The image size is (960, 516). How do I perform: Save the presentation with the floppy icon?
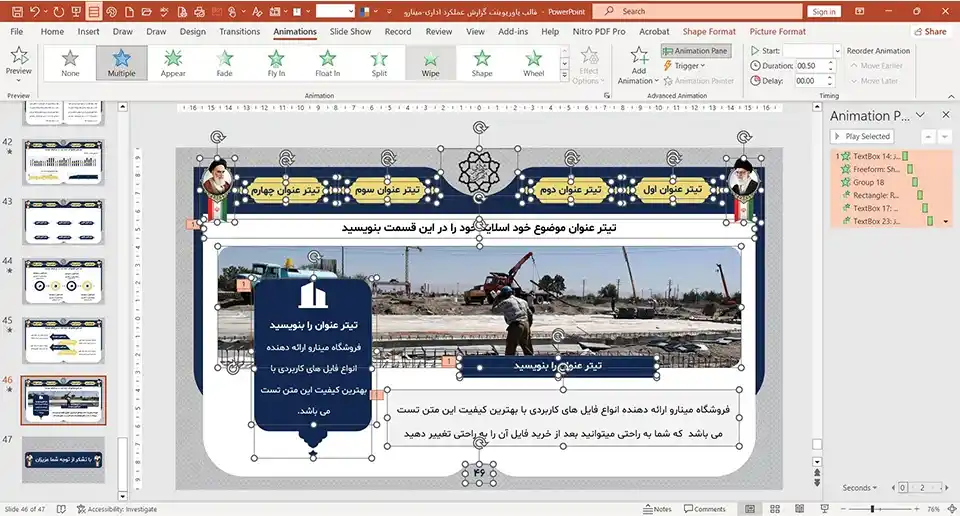coord(17,12)
